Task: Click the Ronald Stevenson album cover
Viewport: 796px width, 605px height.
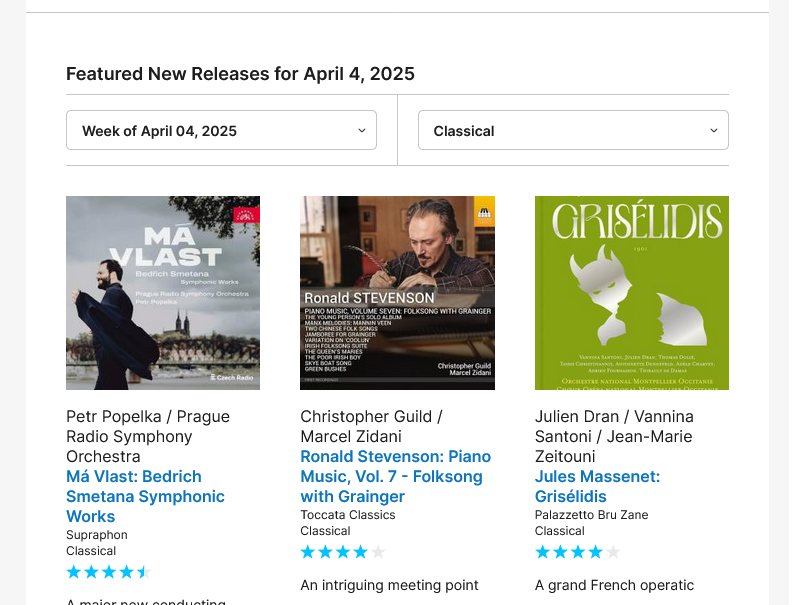Action: tap(397, 293)
